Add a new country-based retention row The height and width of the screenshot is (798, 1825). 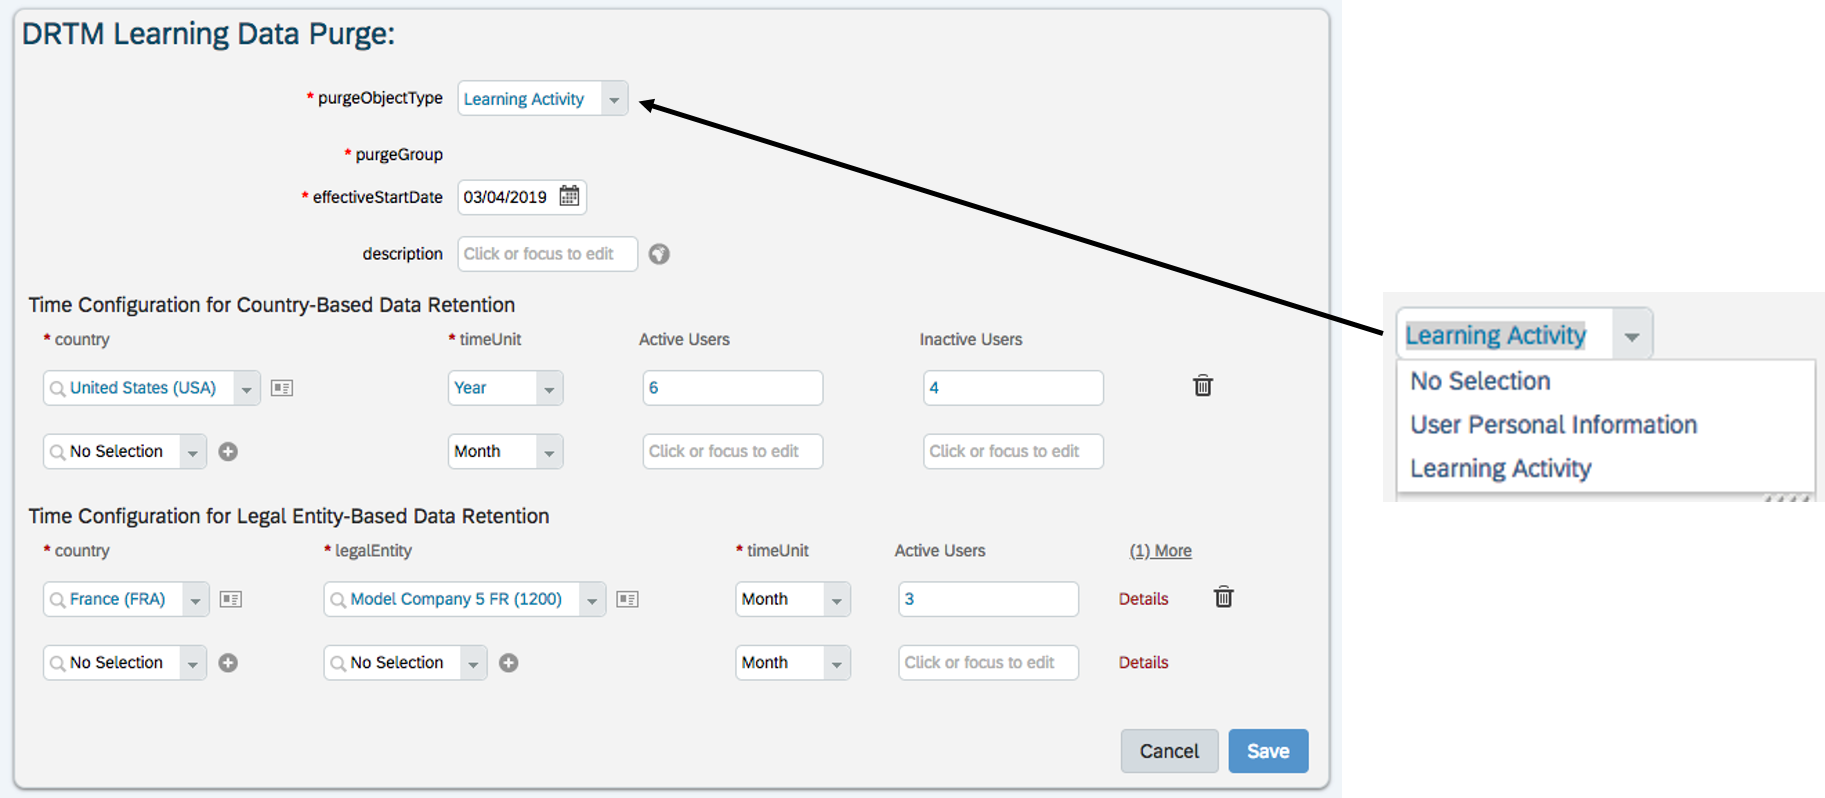coord(228,452)
